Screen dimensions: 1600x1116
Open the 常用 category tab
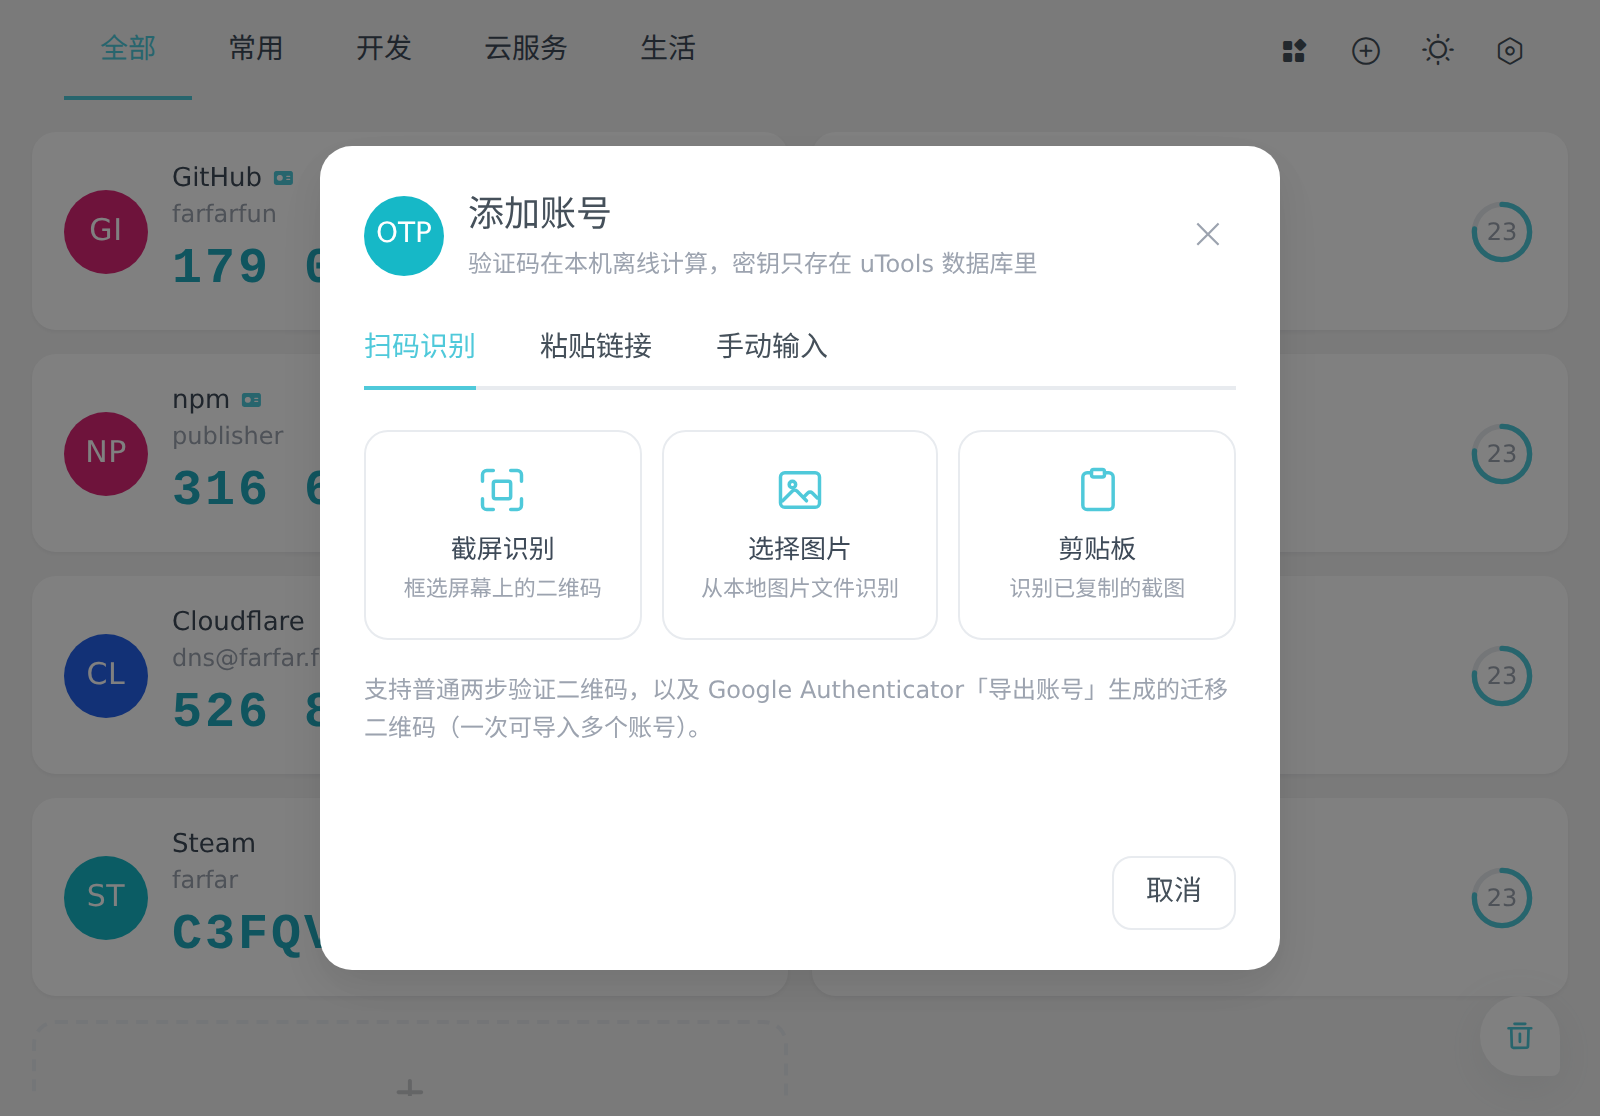256,48
